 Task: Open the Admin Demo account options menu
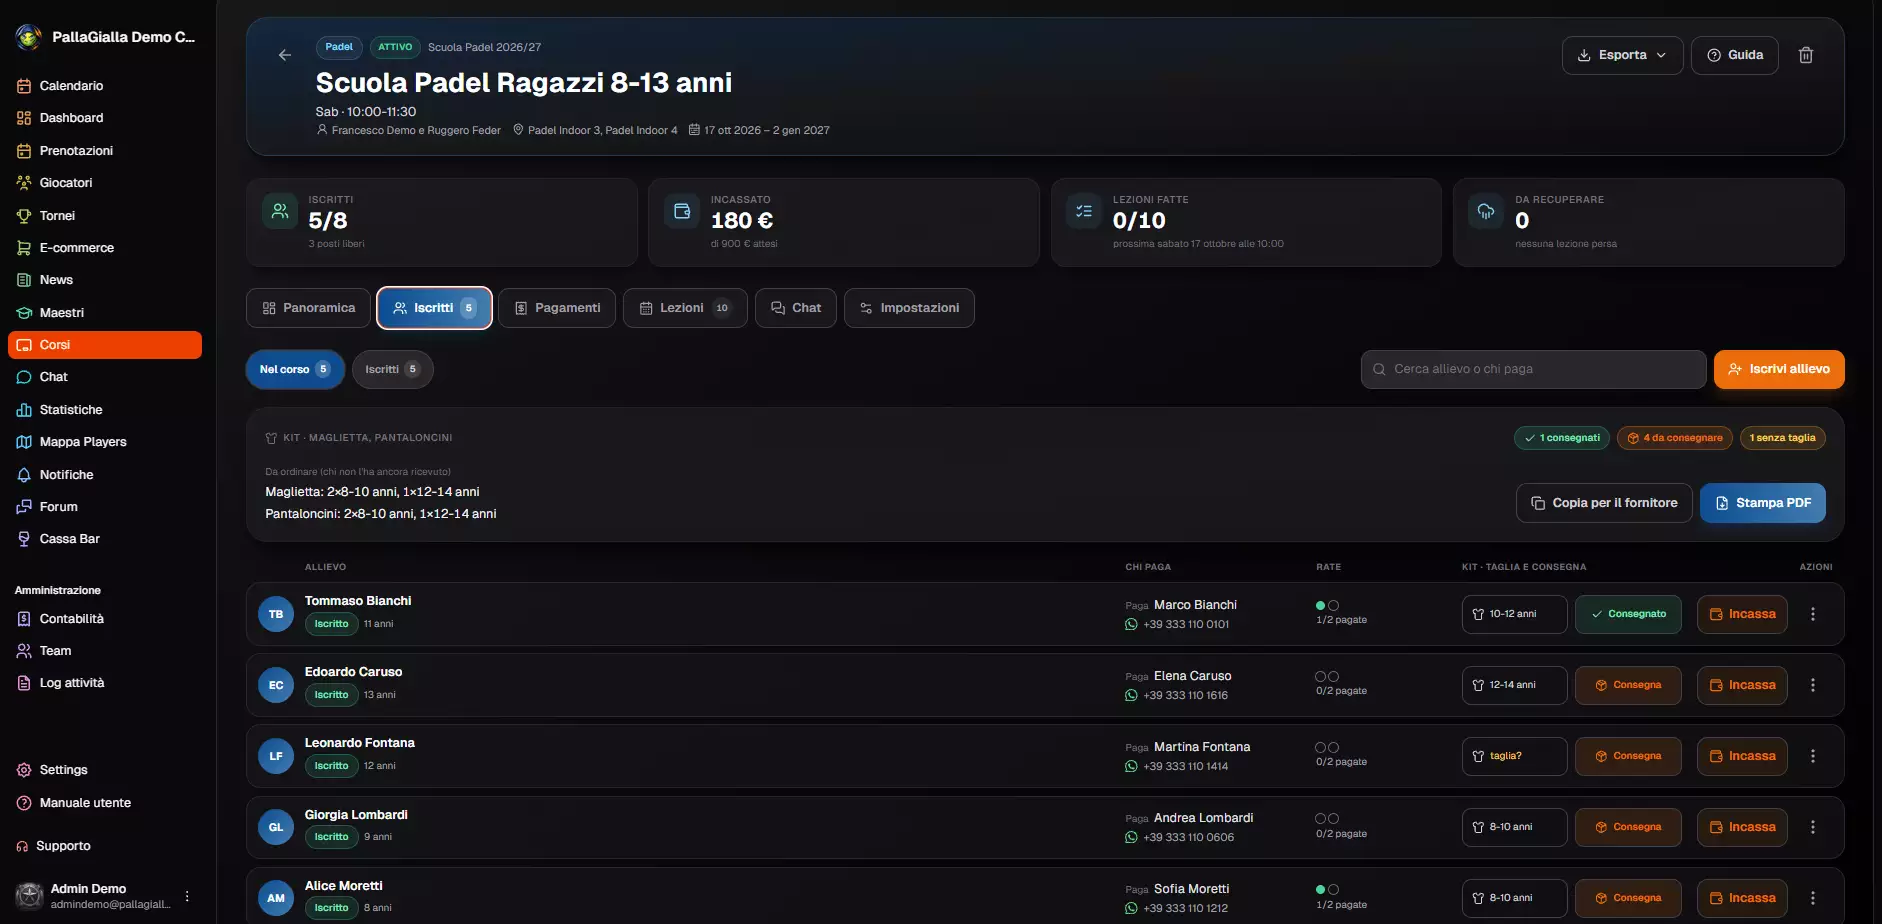(x=187, y=896)
